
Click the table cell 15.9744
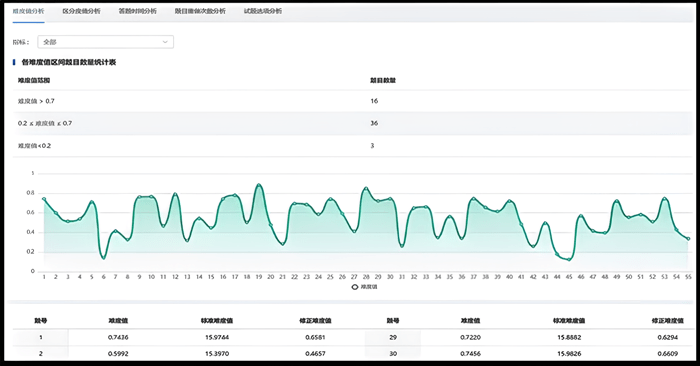[217, 337]
